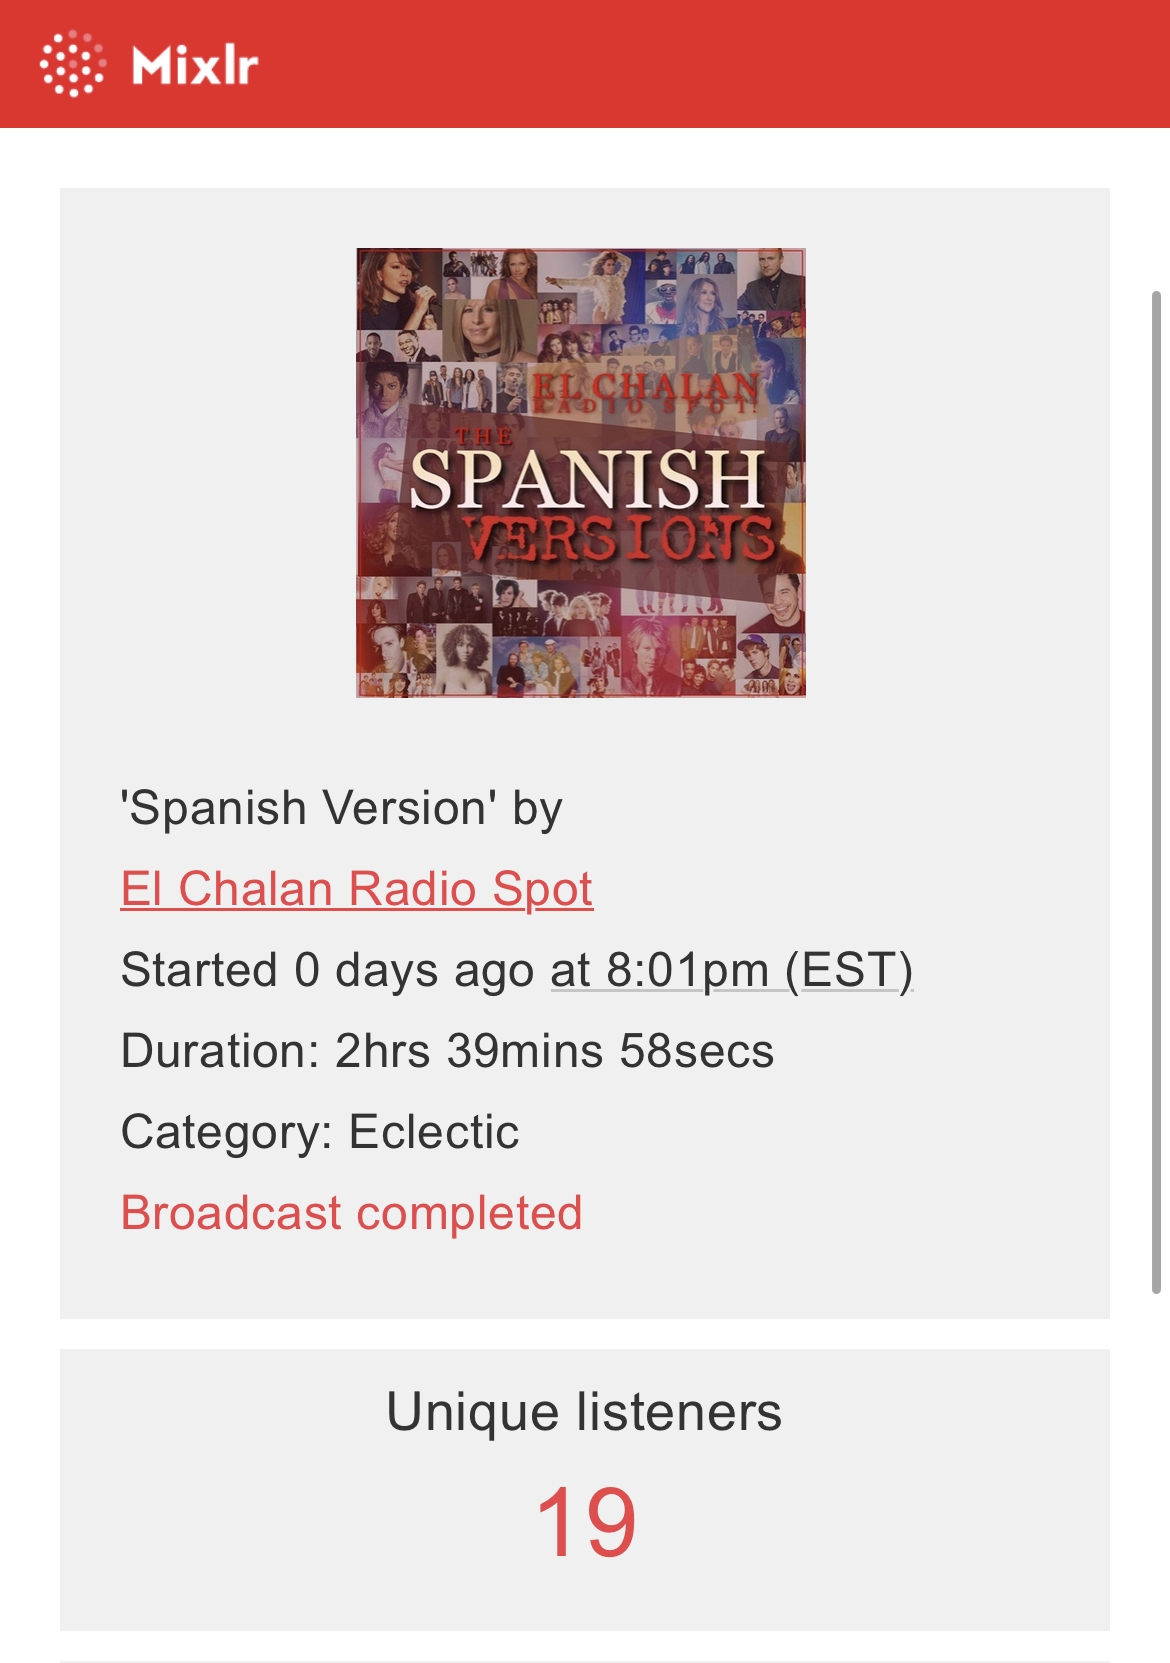Click the Mixlr wordmark in header

(x=195, y=66)
